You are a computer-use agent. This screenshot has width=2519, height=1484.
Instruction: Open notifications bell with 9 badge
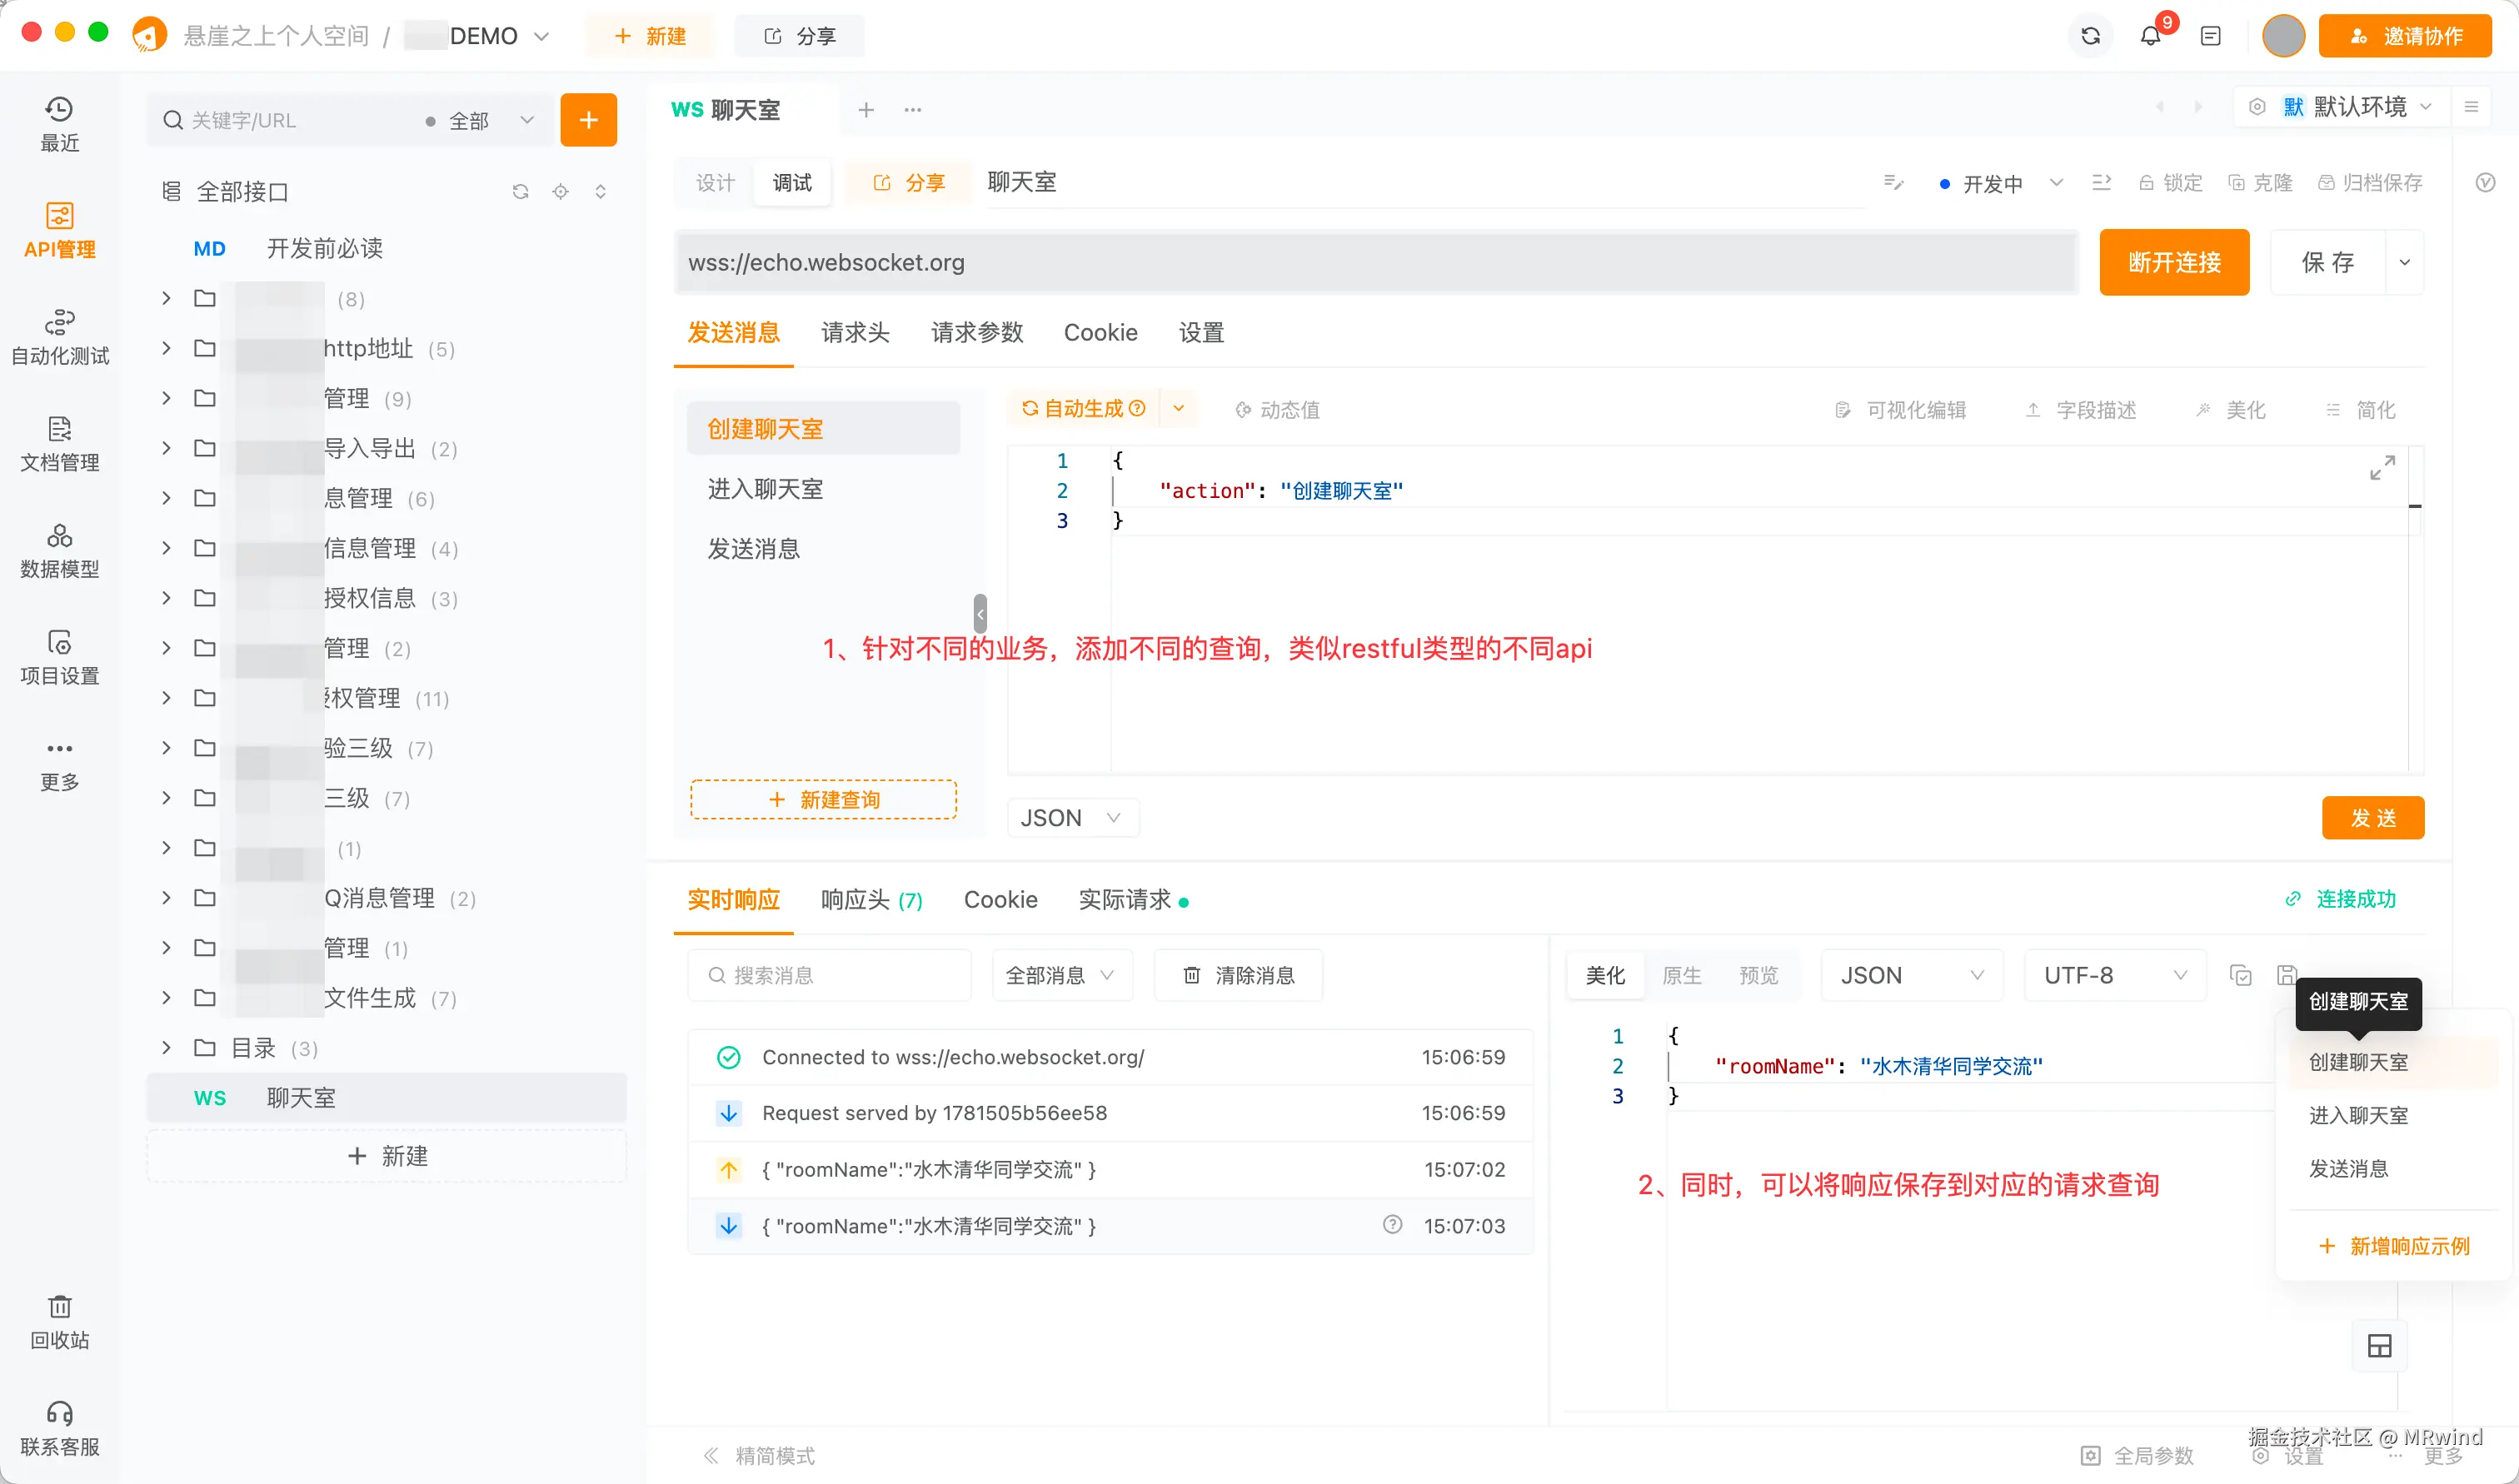2150,36
